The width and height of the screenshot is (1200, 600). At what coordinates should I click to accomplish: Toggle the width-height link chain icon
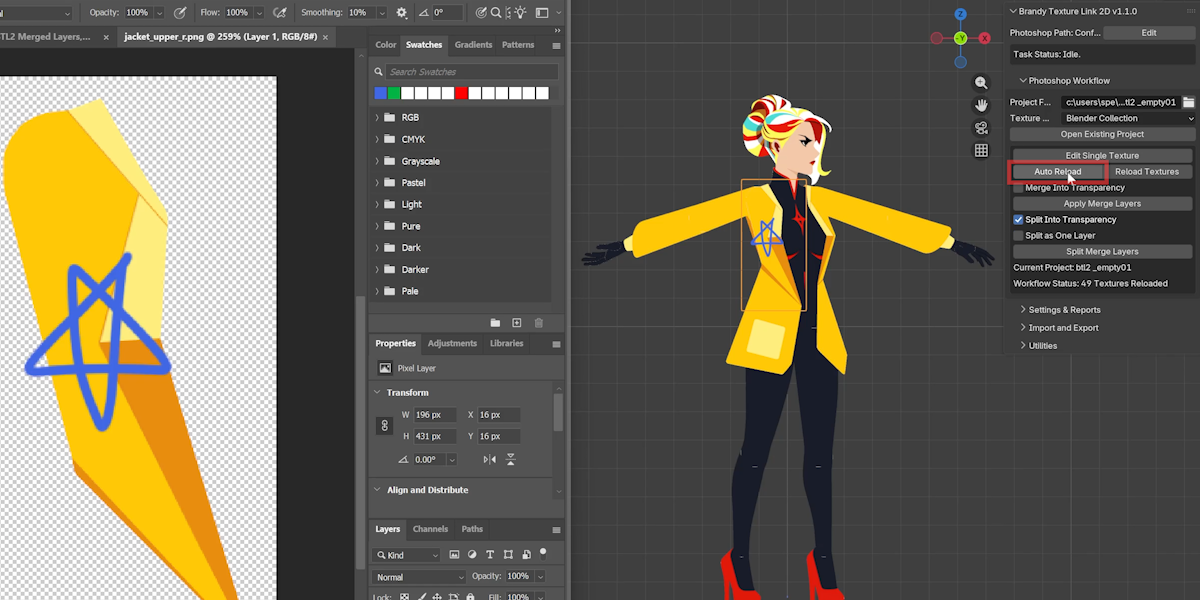[x=384, y=425]
